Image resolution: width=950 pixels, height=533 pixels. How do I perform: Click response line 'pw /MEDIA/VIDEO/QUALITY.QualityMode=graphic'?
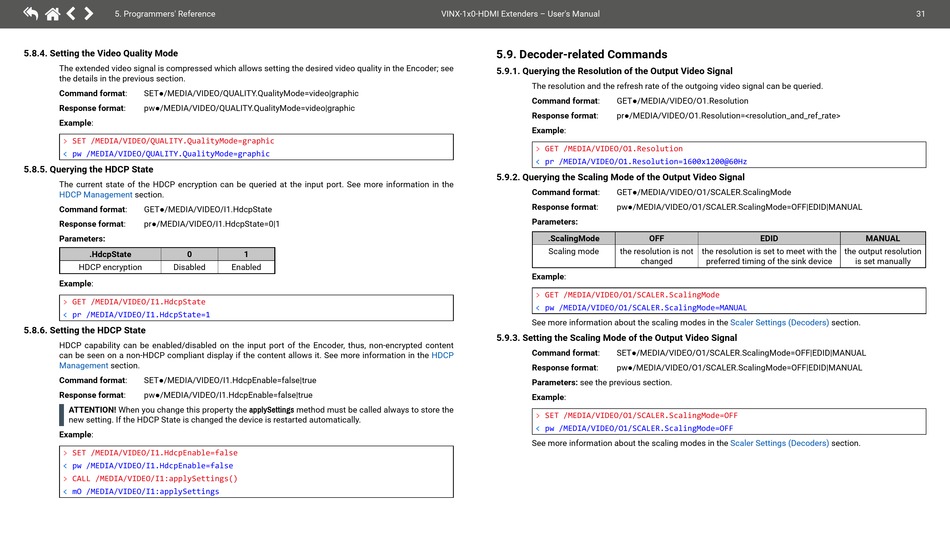click(x=171, y=154)
